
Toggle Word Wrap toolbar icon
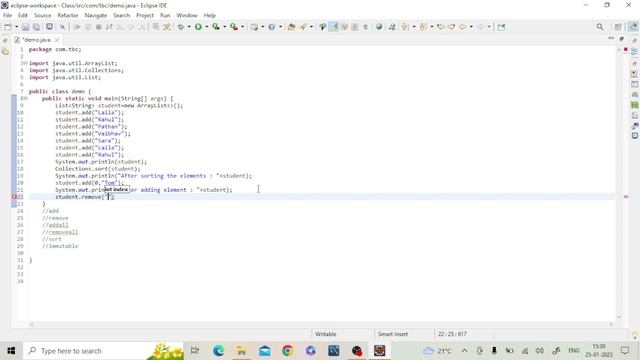pos(344,27)
